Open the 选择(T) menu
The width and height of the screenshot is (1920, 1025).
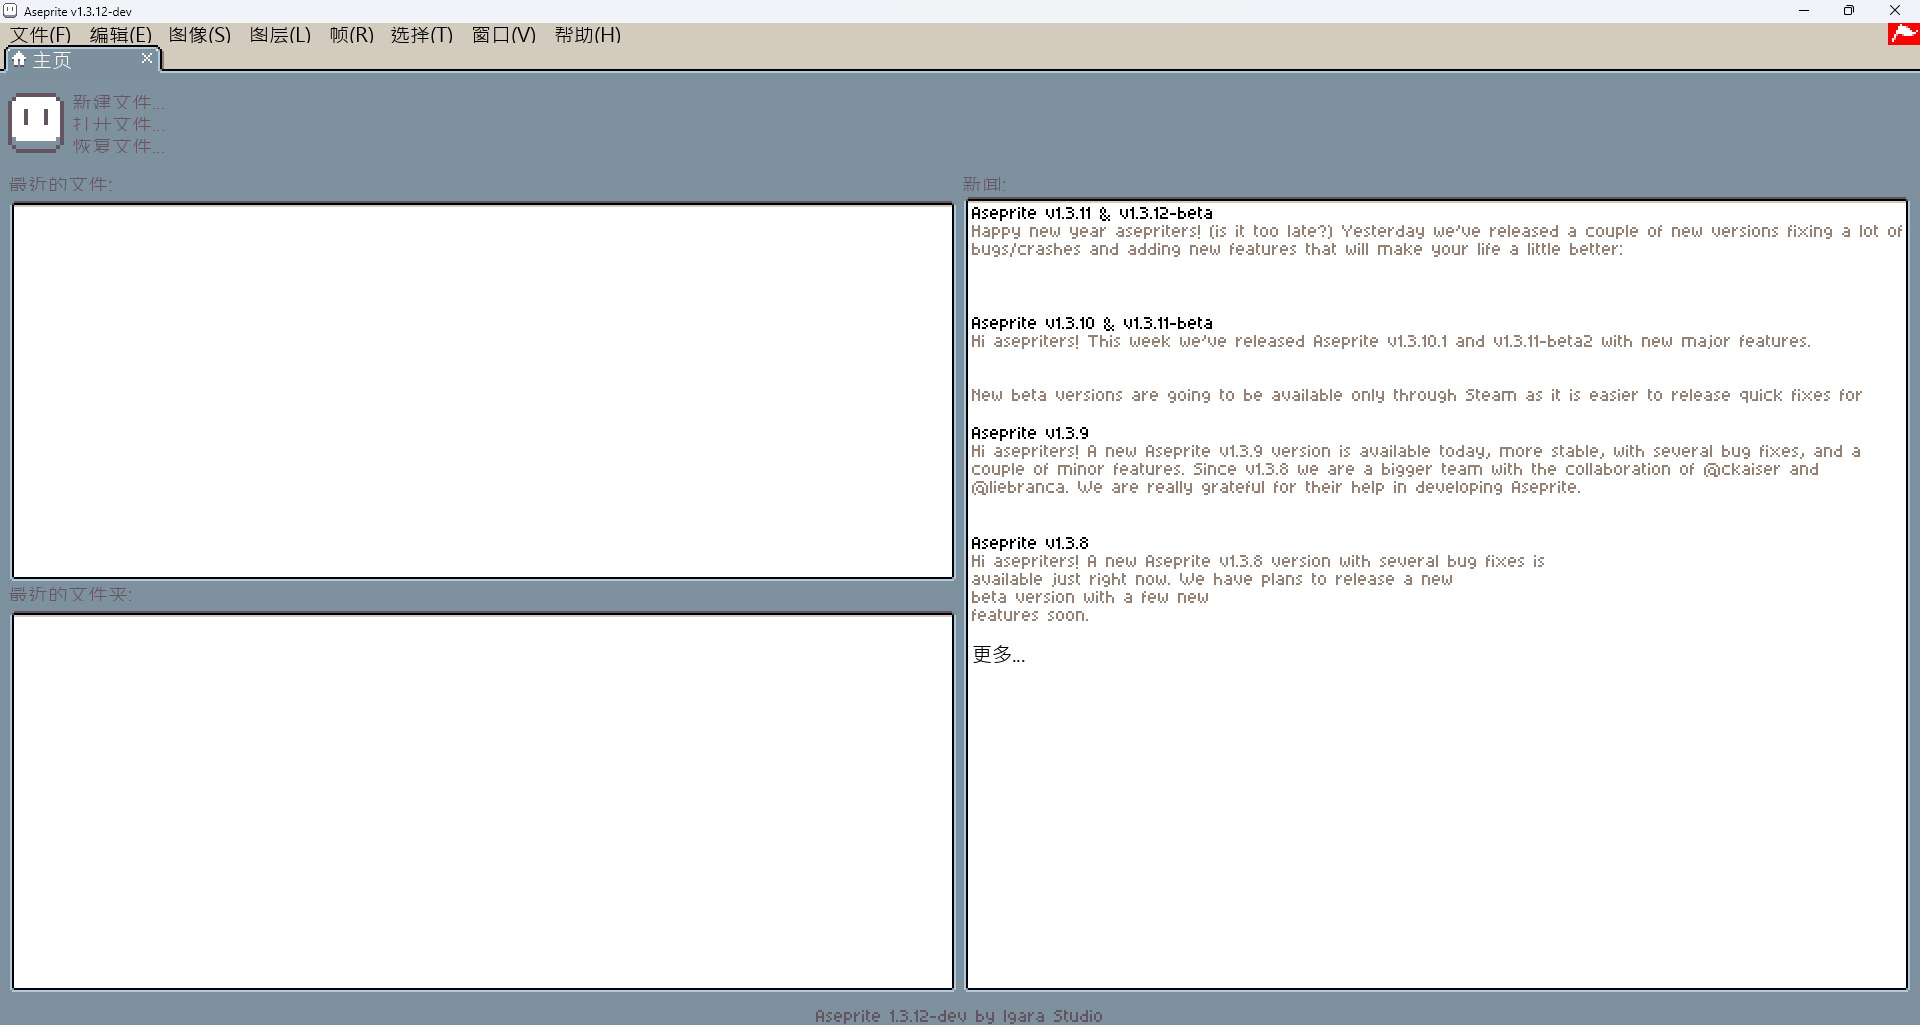(x=421, y=35)
